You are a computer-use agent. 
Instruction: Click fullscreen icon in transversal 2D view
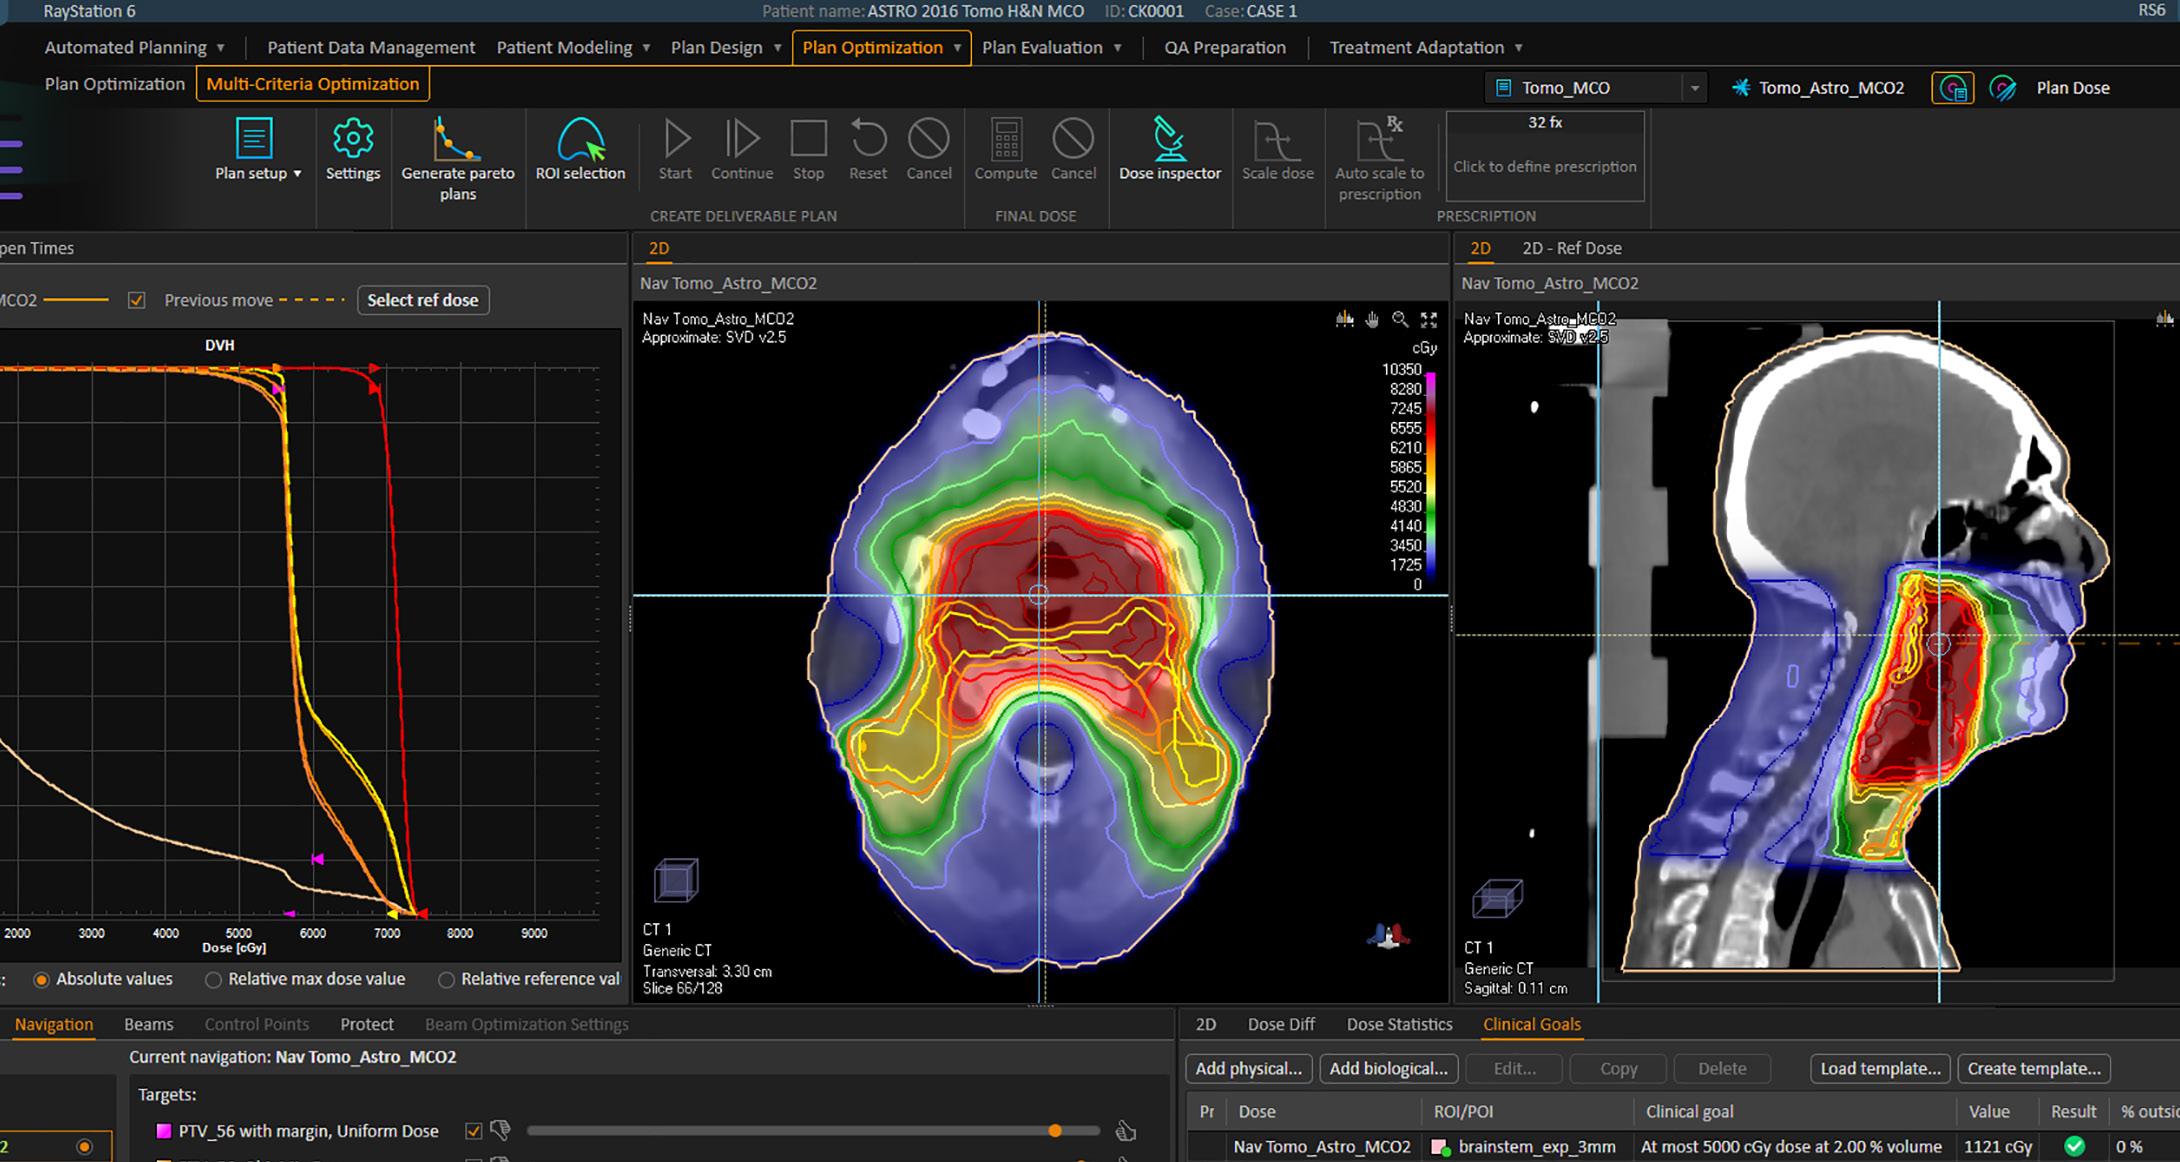click(1429, 319)
